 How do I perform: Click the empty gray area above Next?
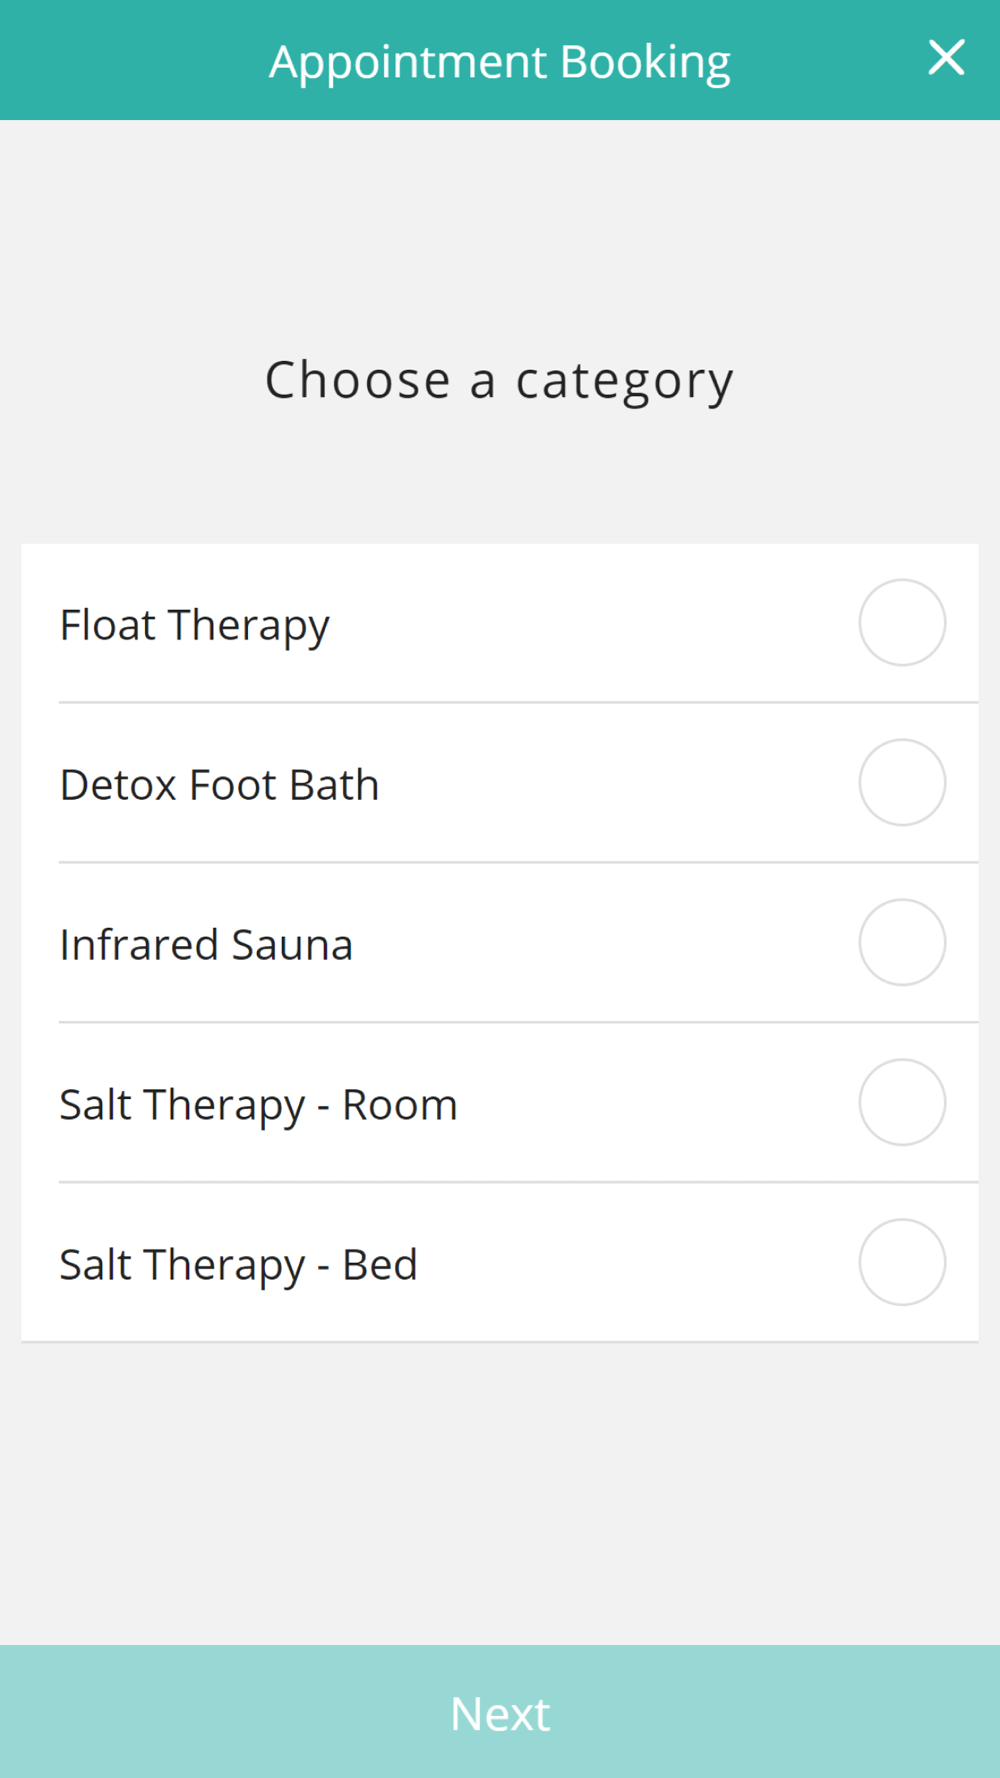(x=500, y=1493)
